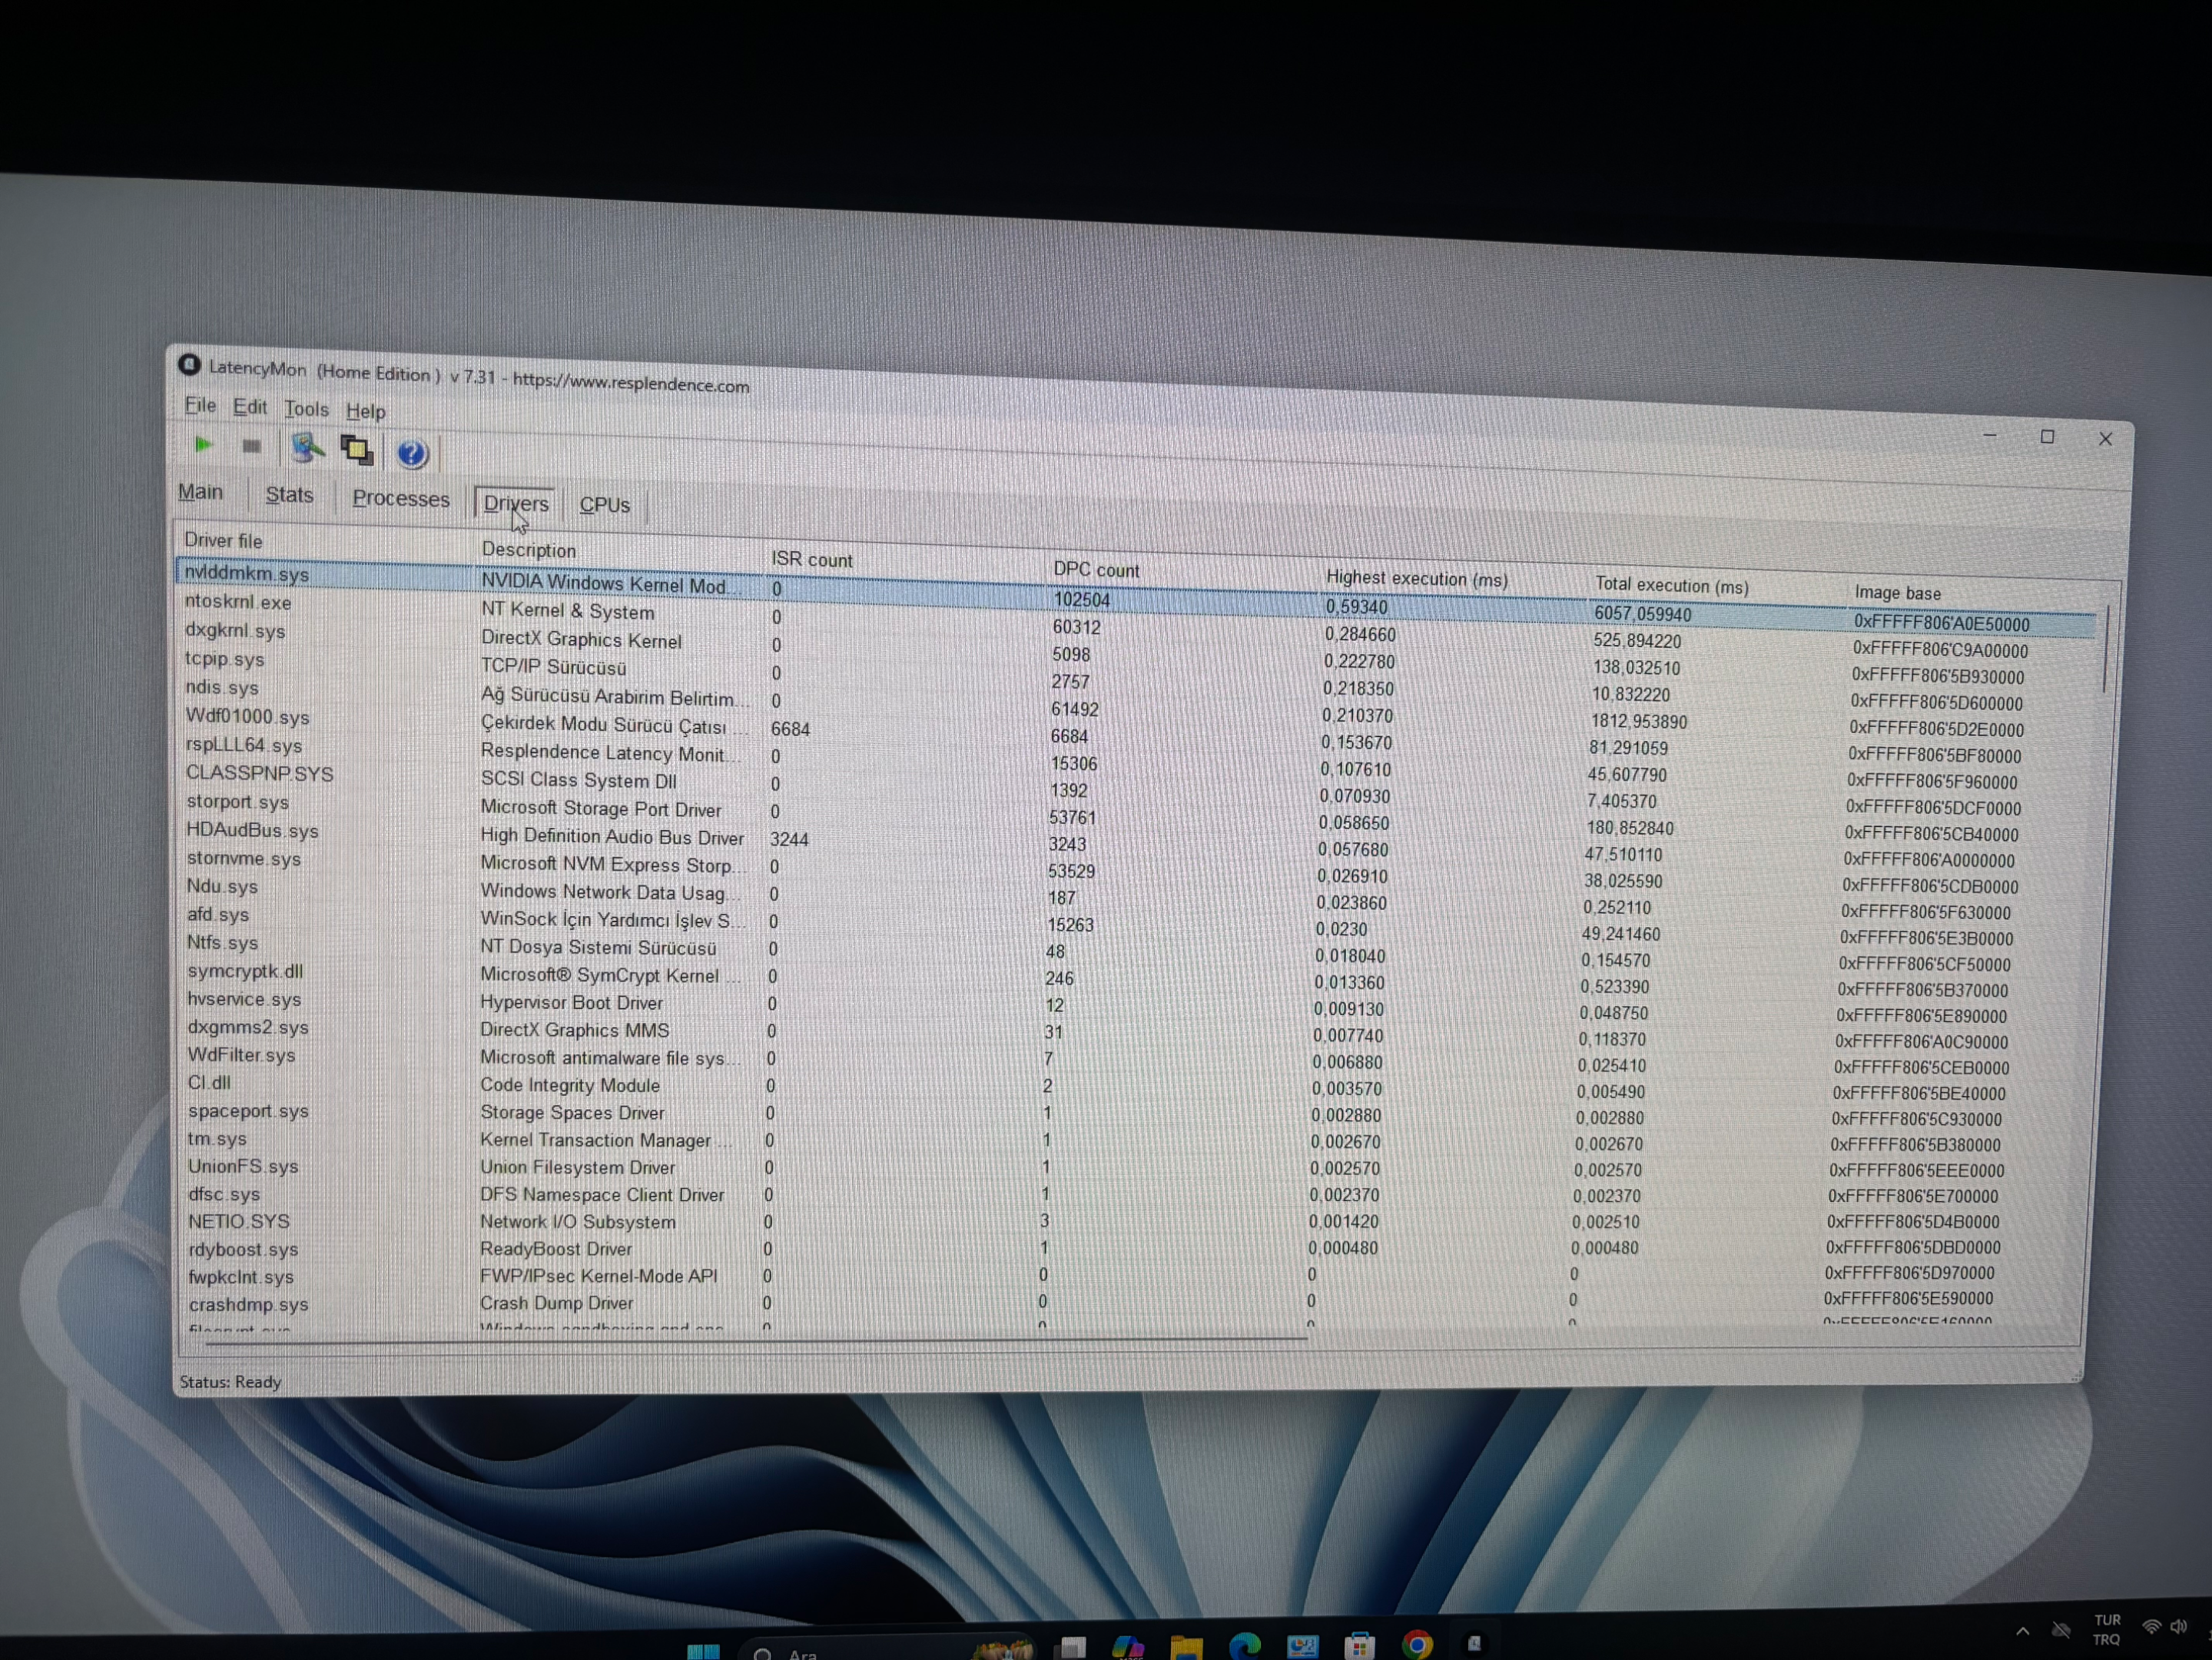
Task: Click the taskbar volume speaker icon
Action: (2179, 1627)
